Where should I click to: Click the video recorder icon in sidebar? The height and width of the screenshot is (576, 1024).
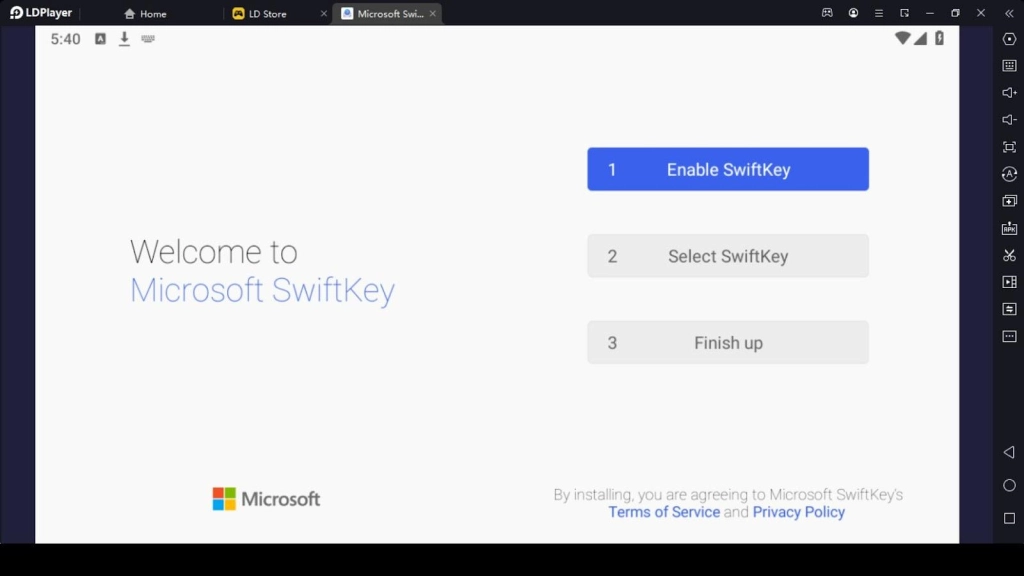pos(1009,282)
